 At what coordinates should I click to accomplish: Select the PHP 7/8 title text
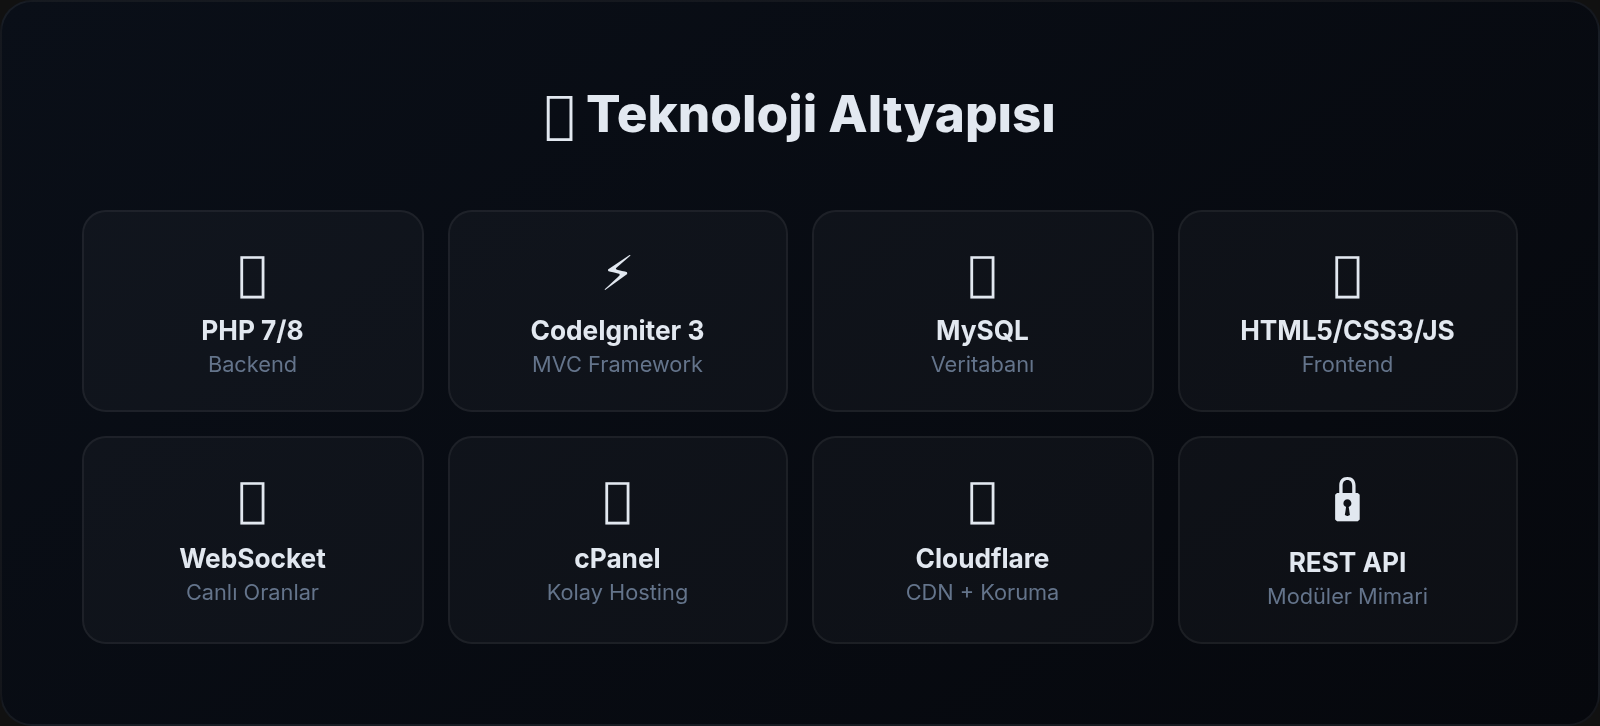[x=252, y=331]
